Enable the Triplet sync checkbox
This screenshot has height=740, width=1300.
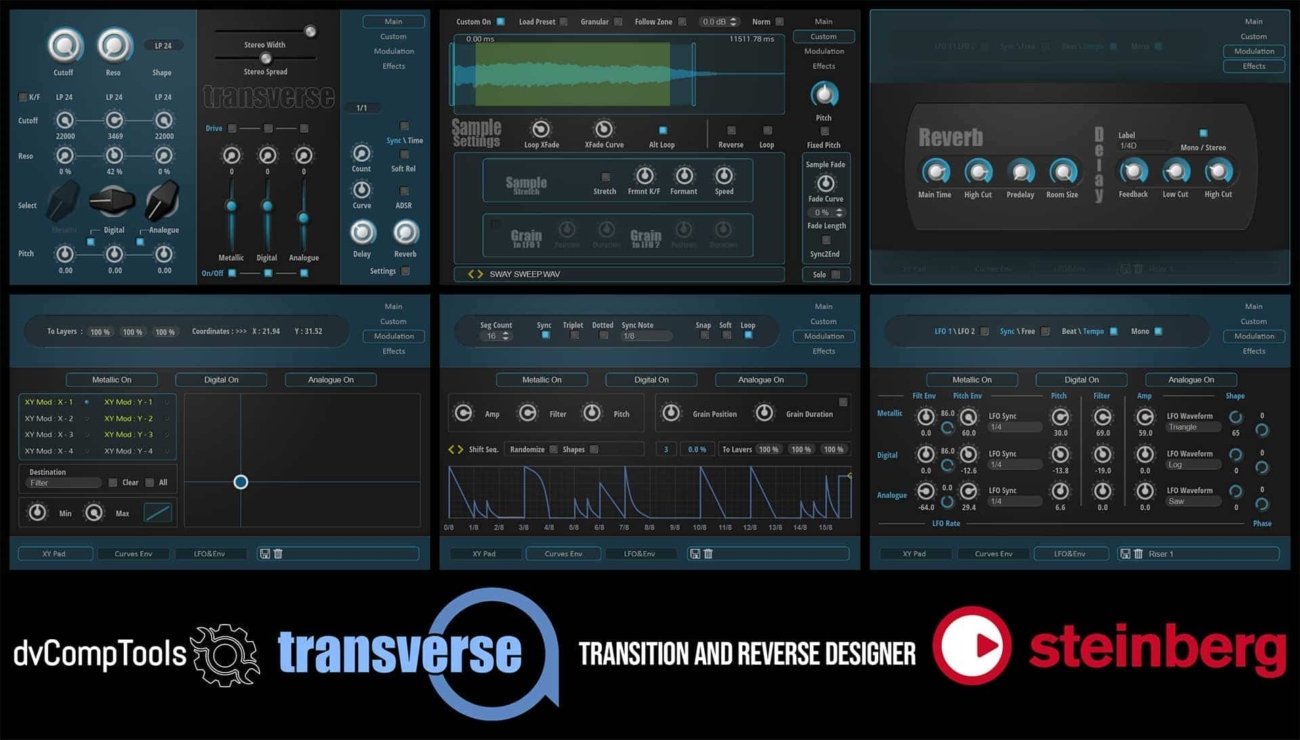tap(575, 336)
